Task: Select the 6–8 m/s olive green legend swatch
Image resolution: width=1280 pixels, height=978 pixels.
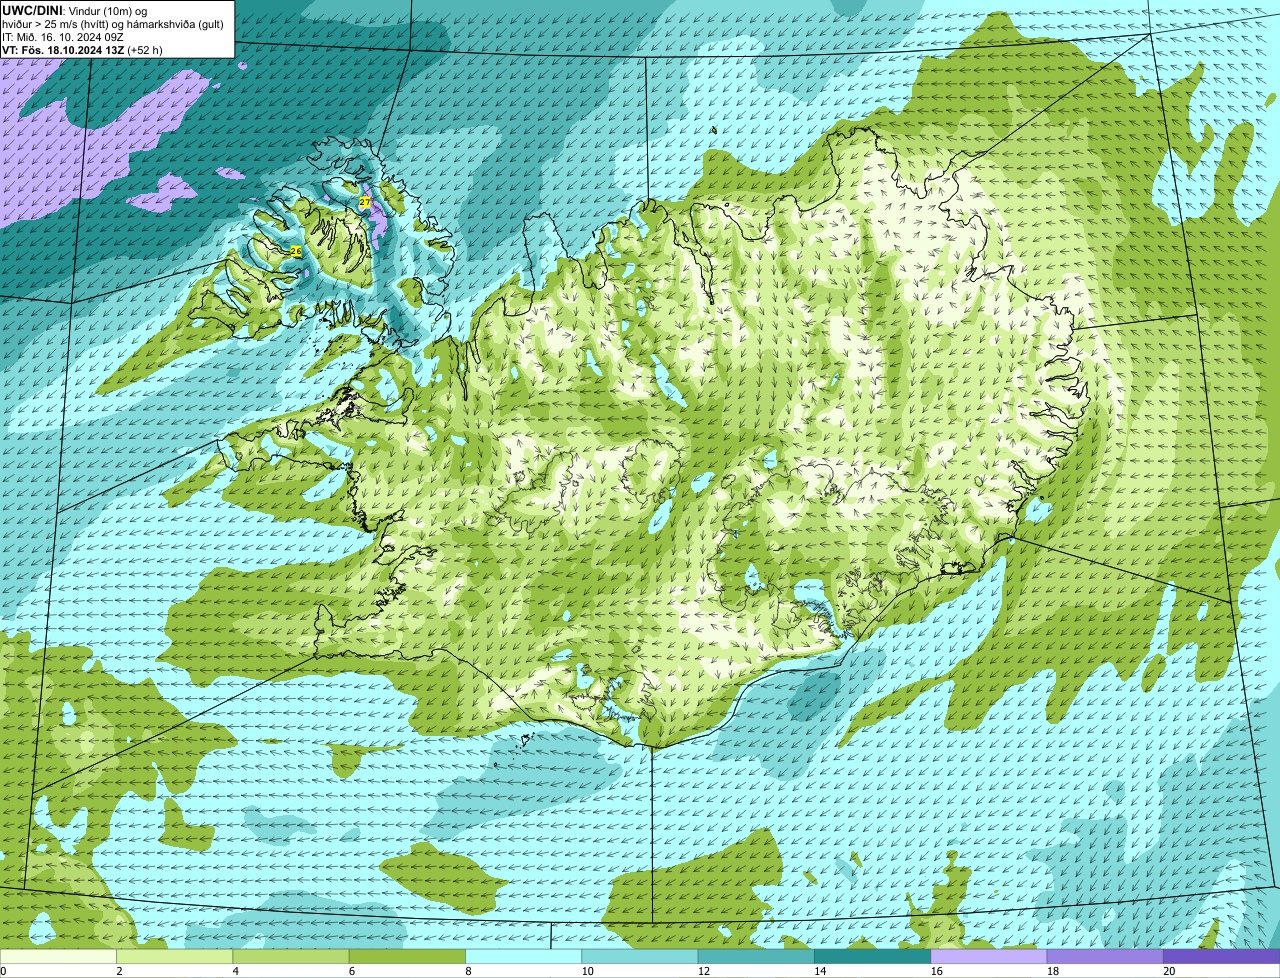Action: [407, 956]
